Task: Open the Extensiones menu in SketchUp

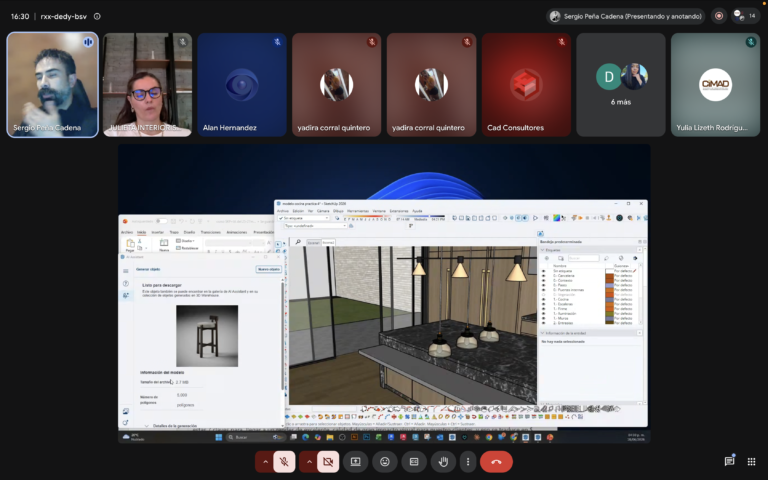Action: (399, 211)
